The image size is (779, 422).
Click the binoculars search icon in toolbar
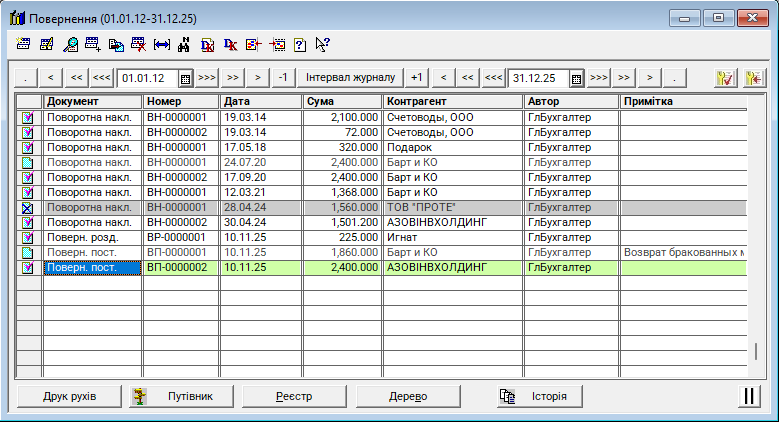(x=184, y=44)
